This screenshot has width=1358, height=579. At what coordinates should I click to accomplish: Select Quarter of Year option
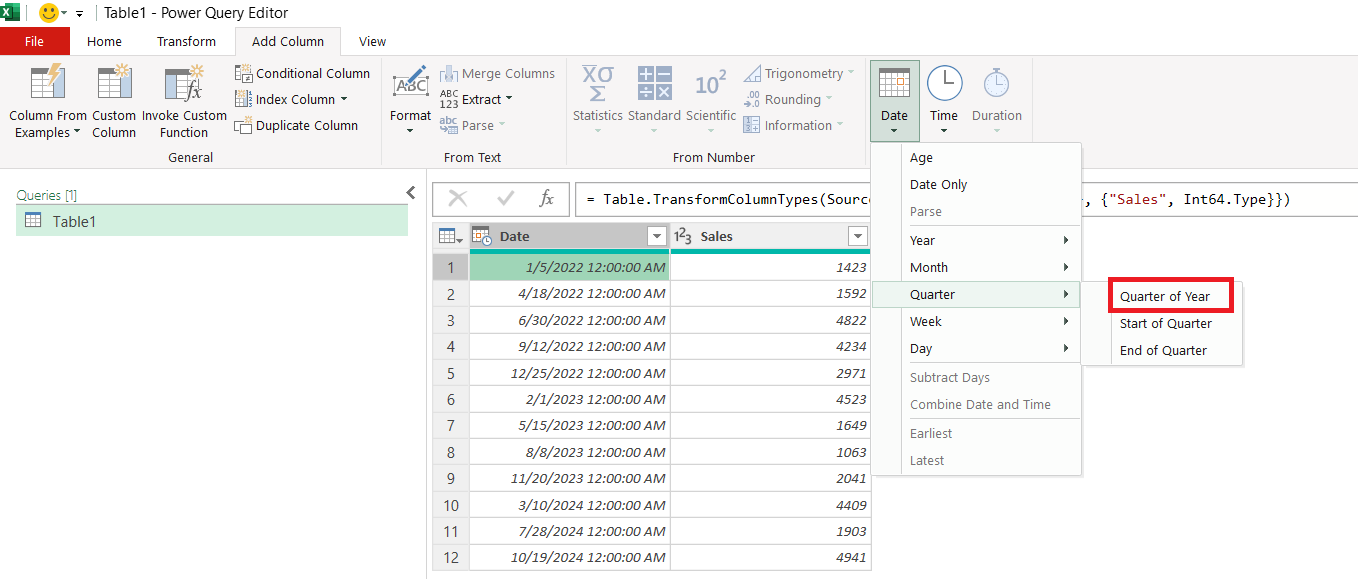pos(1171,296)
